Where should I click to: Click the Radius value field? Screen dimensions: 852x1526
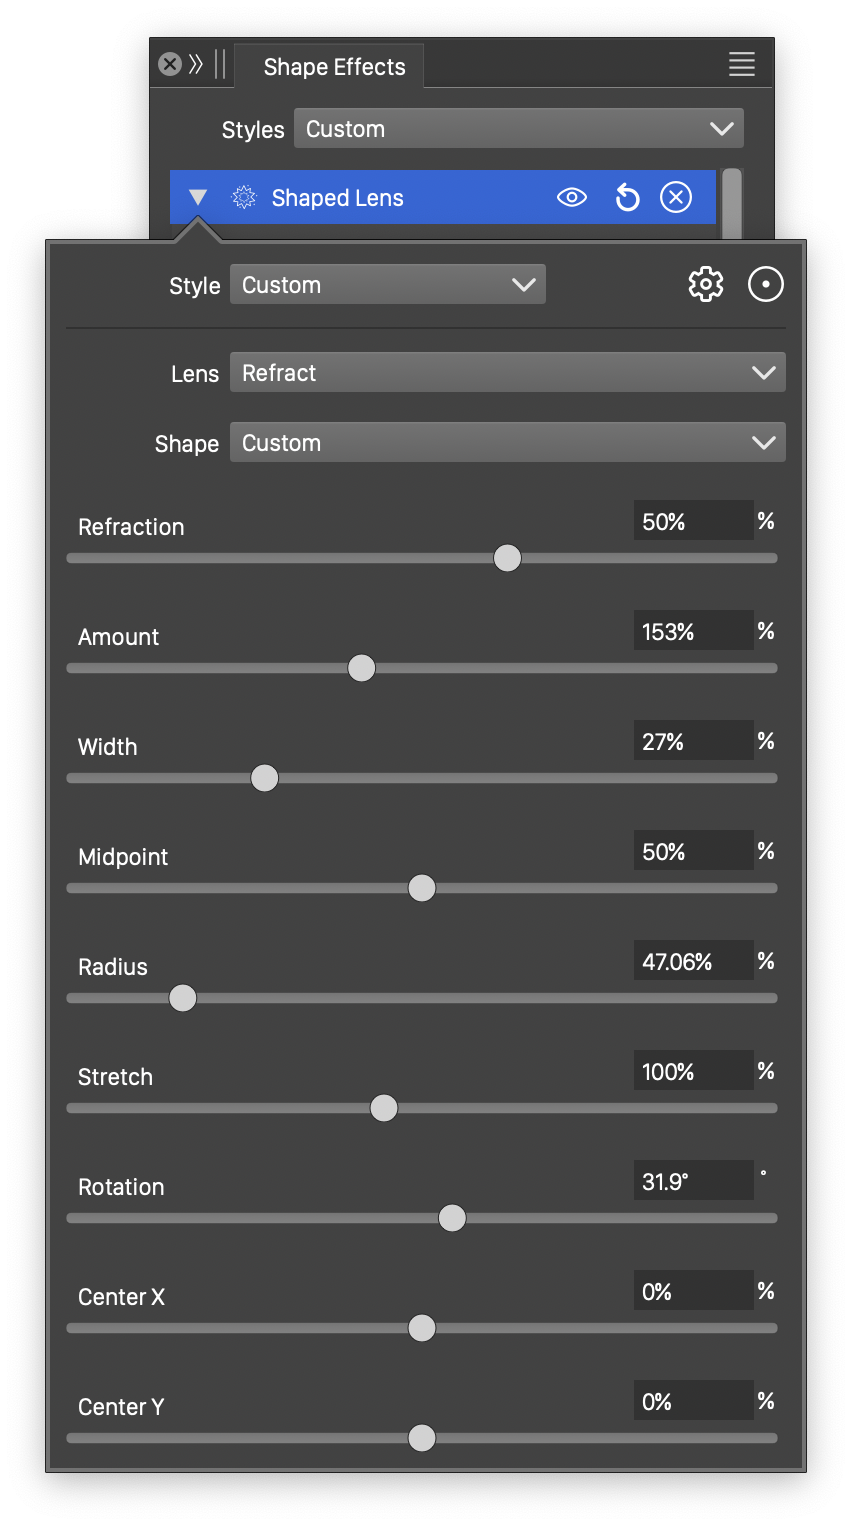[692, 962]
